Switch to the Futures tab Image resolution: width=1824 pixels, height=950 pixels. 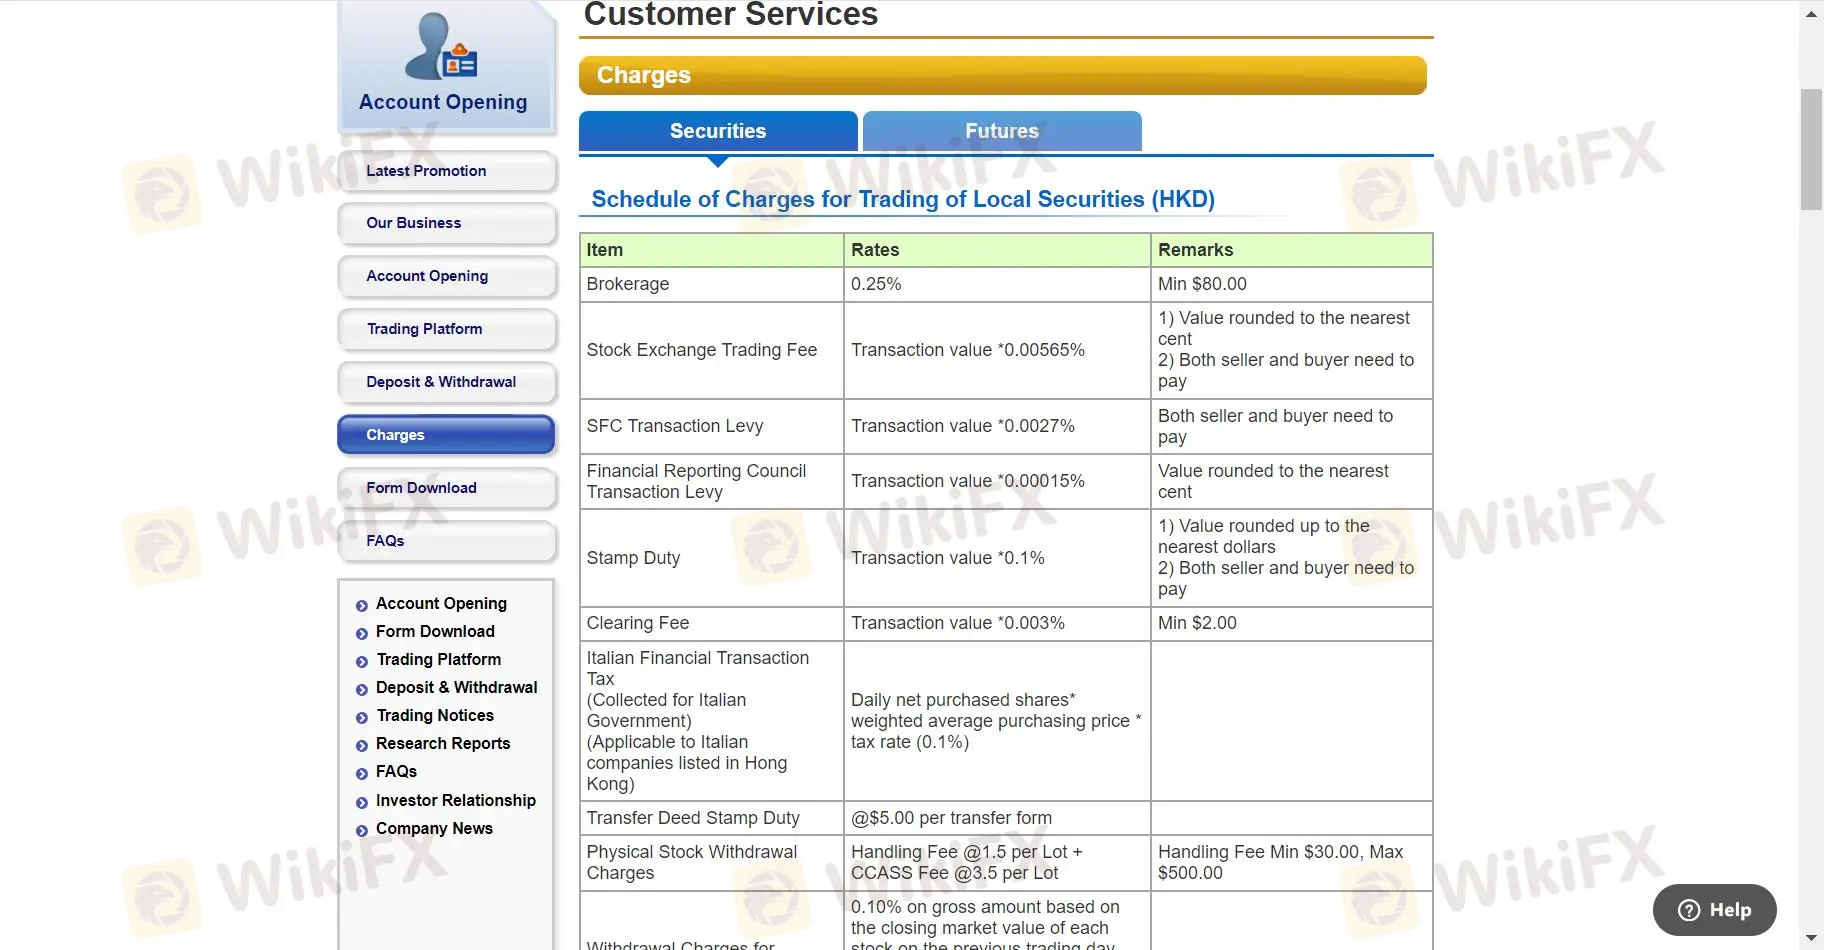click(x=1002, y=131)
